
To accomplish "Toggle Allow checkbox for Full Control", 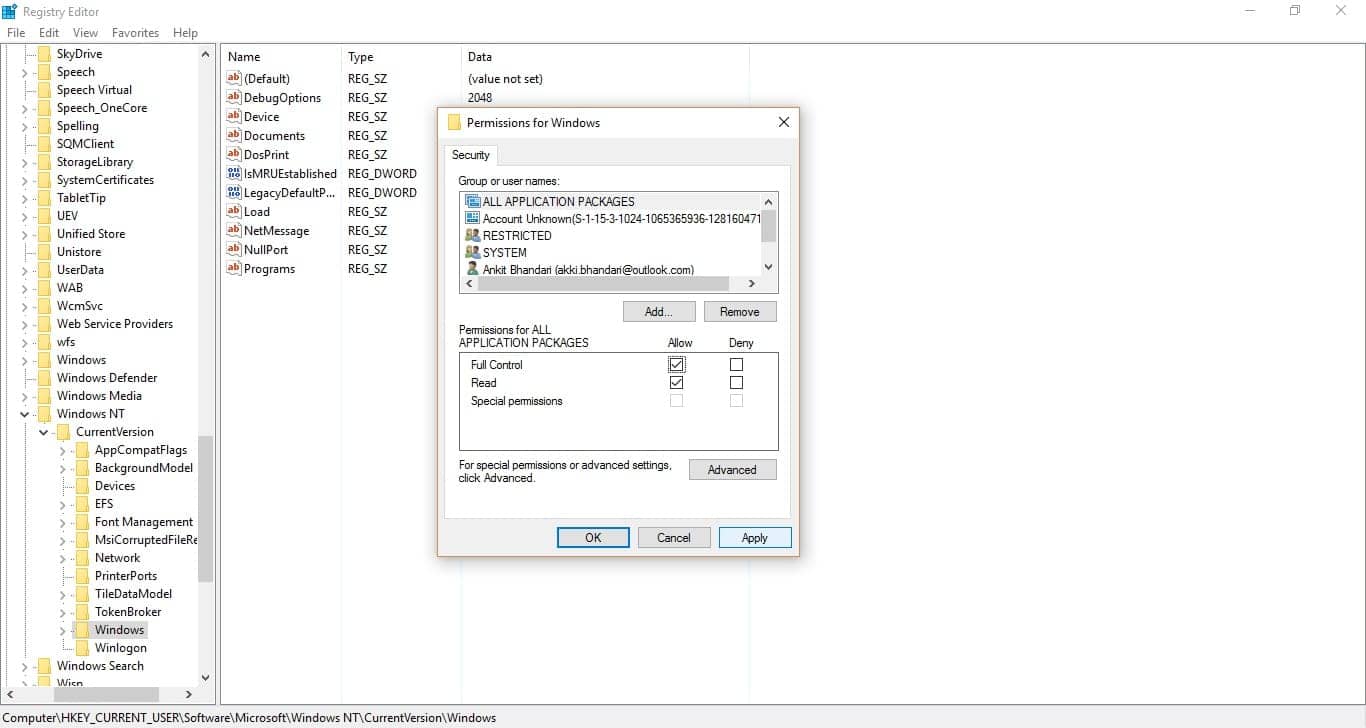I will point(677,365).
